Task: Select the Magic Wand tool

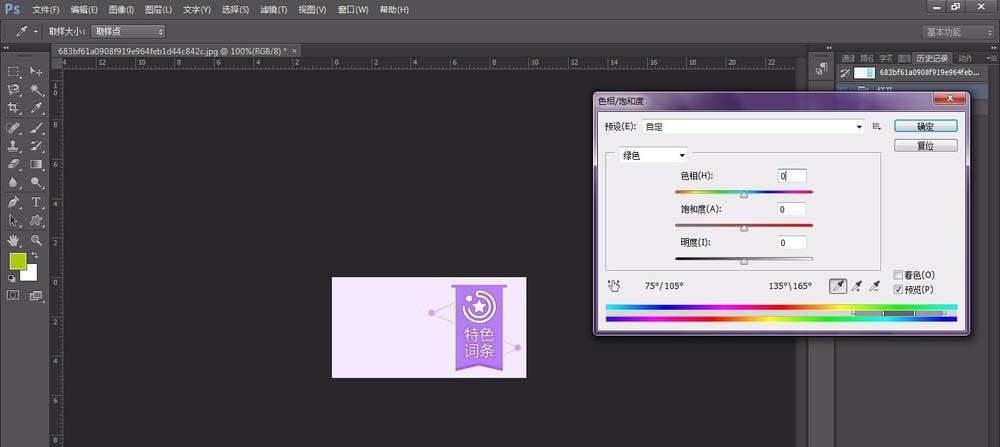Action: [37, 89]
